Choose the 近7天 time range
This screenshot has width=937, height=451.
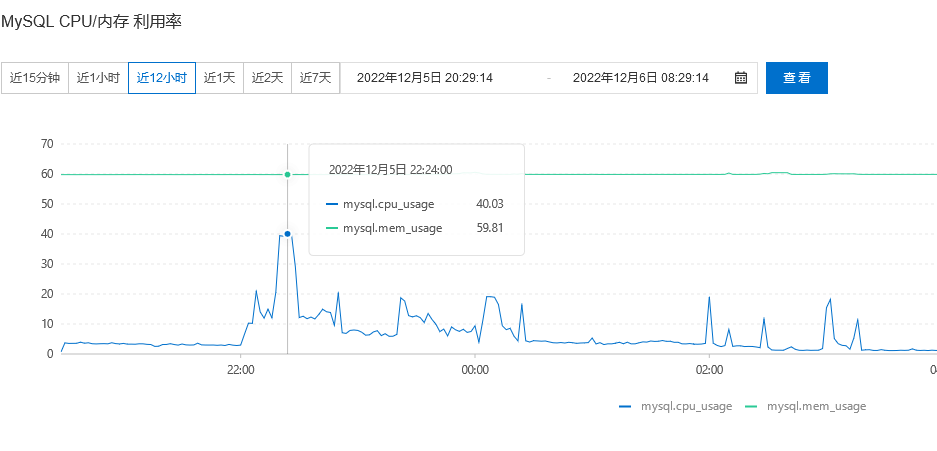(315, 78)
